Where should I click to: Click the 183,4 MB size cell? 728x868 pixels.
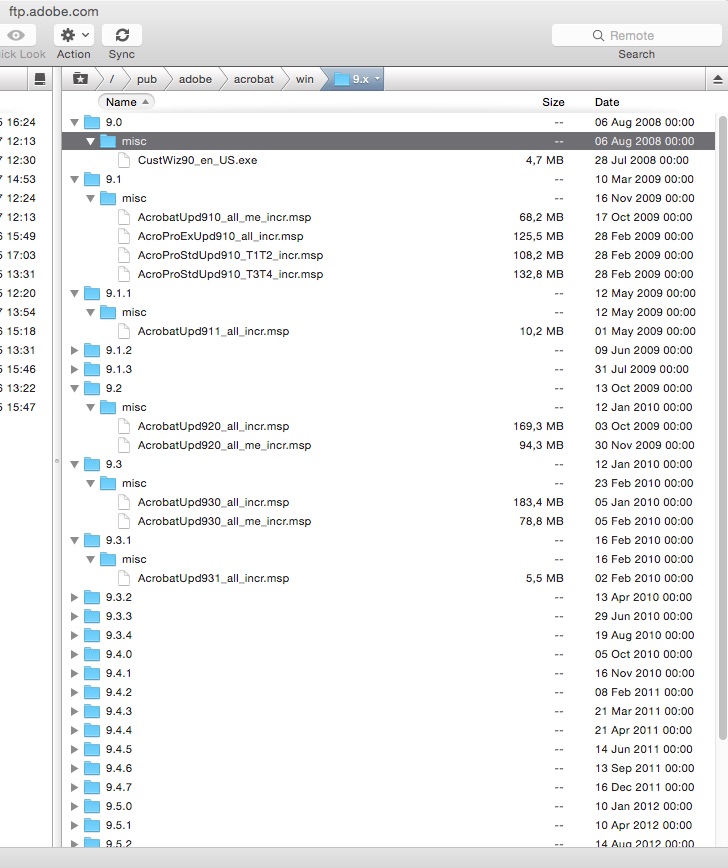pyautogui.click(x=538, y=502)
